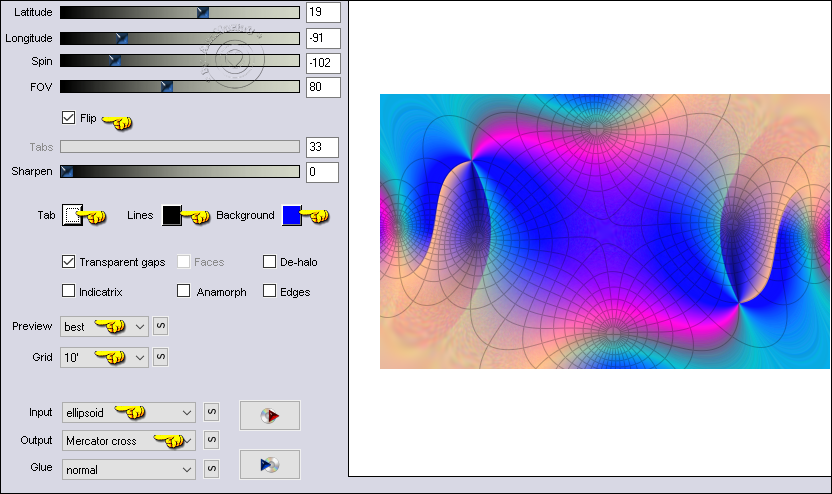Click the red arrow disc button
Image resolution: width=832 pixels, height=494 pixels.
point(270,417)
